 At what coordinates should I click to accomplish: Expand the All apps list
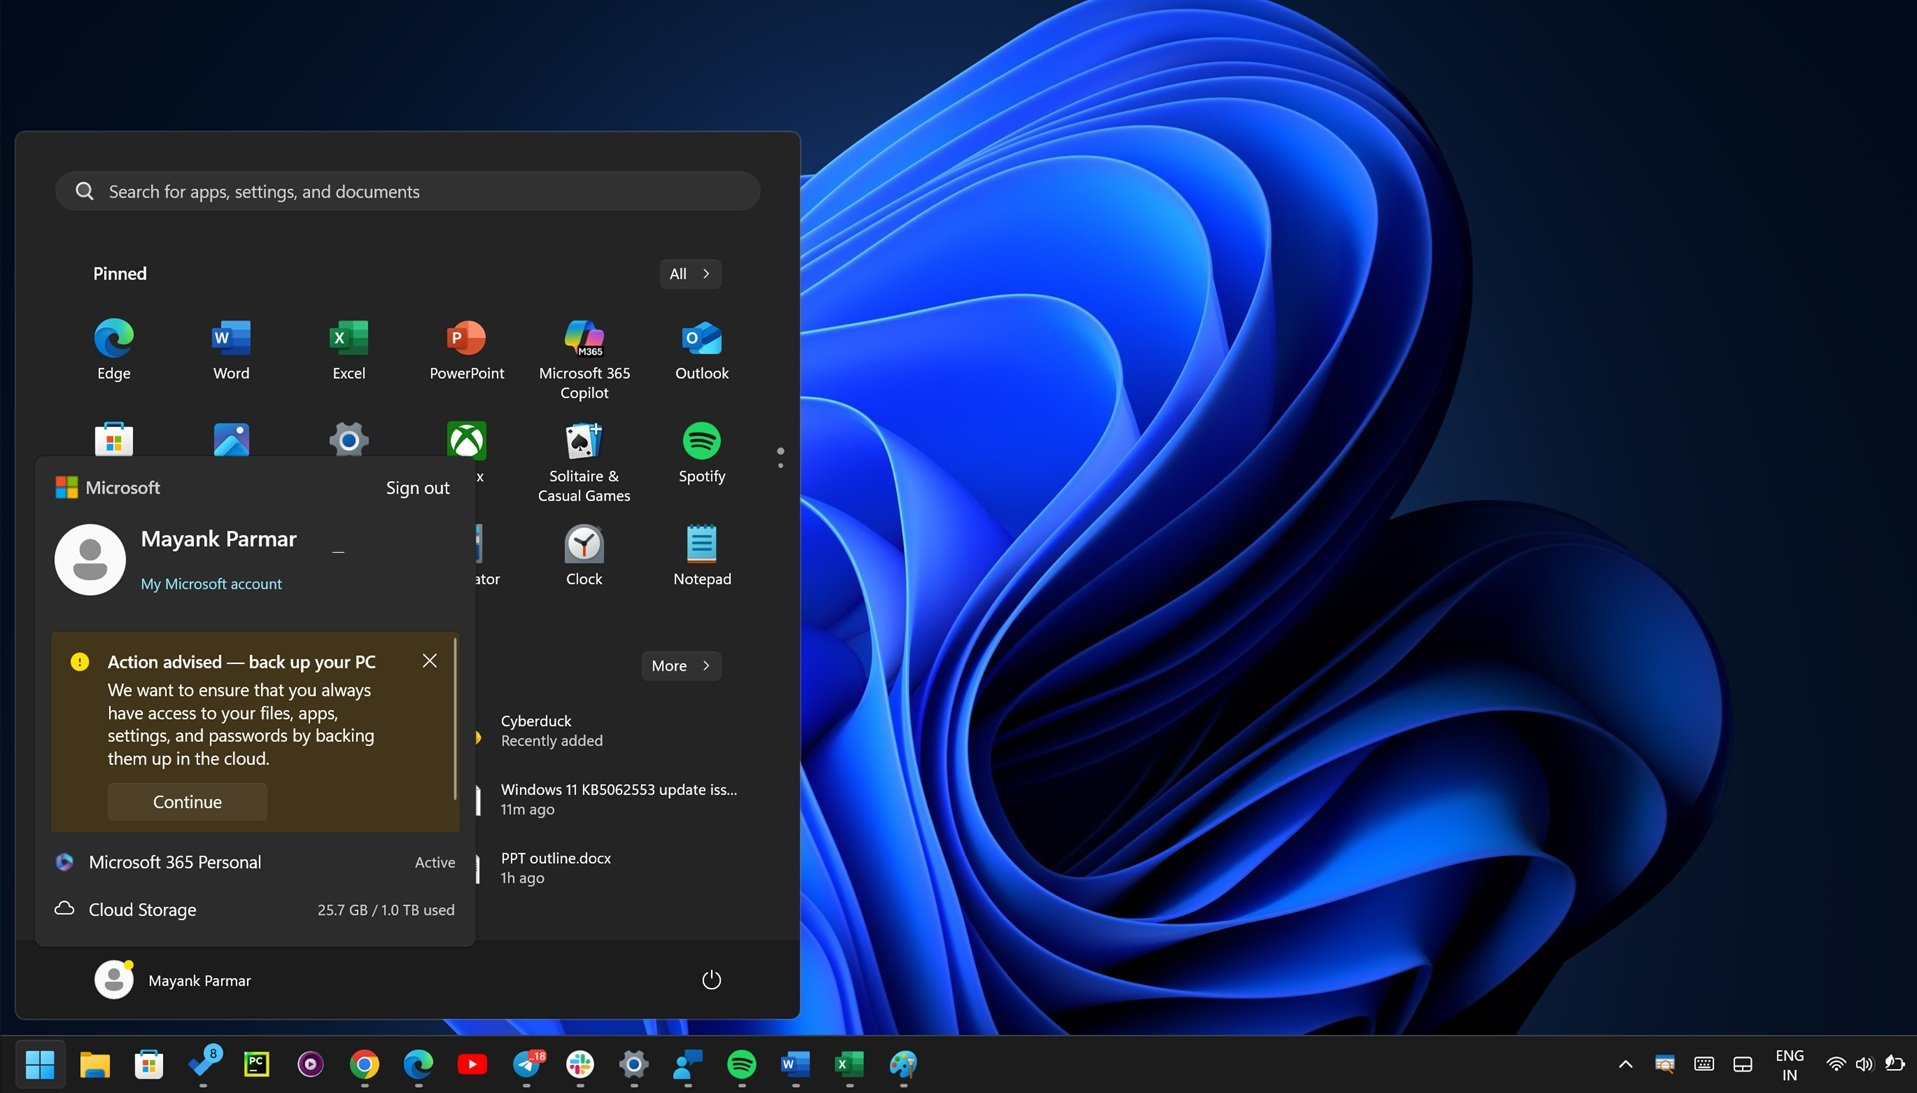[689, 273]
